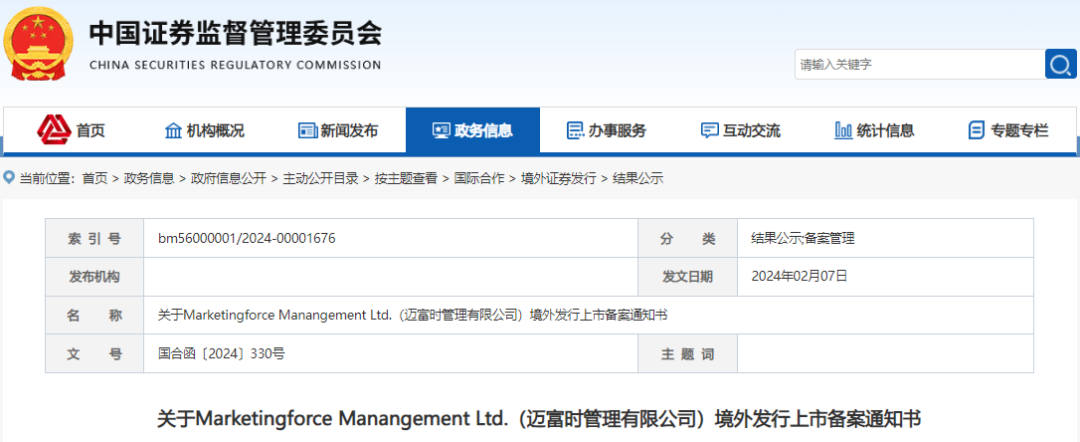Click the 文号 label cell
This screenshot has height=442, width=1080.
[x=94, y=354]
